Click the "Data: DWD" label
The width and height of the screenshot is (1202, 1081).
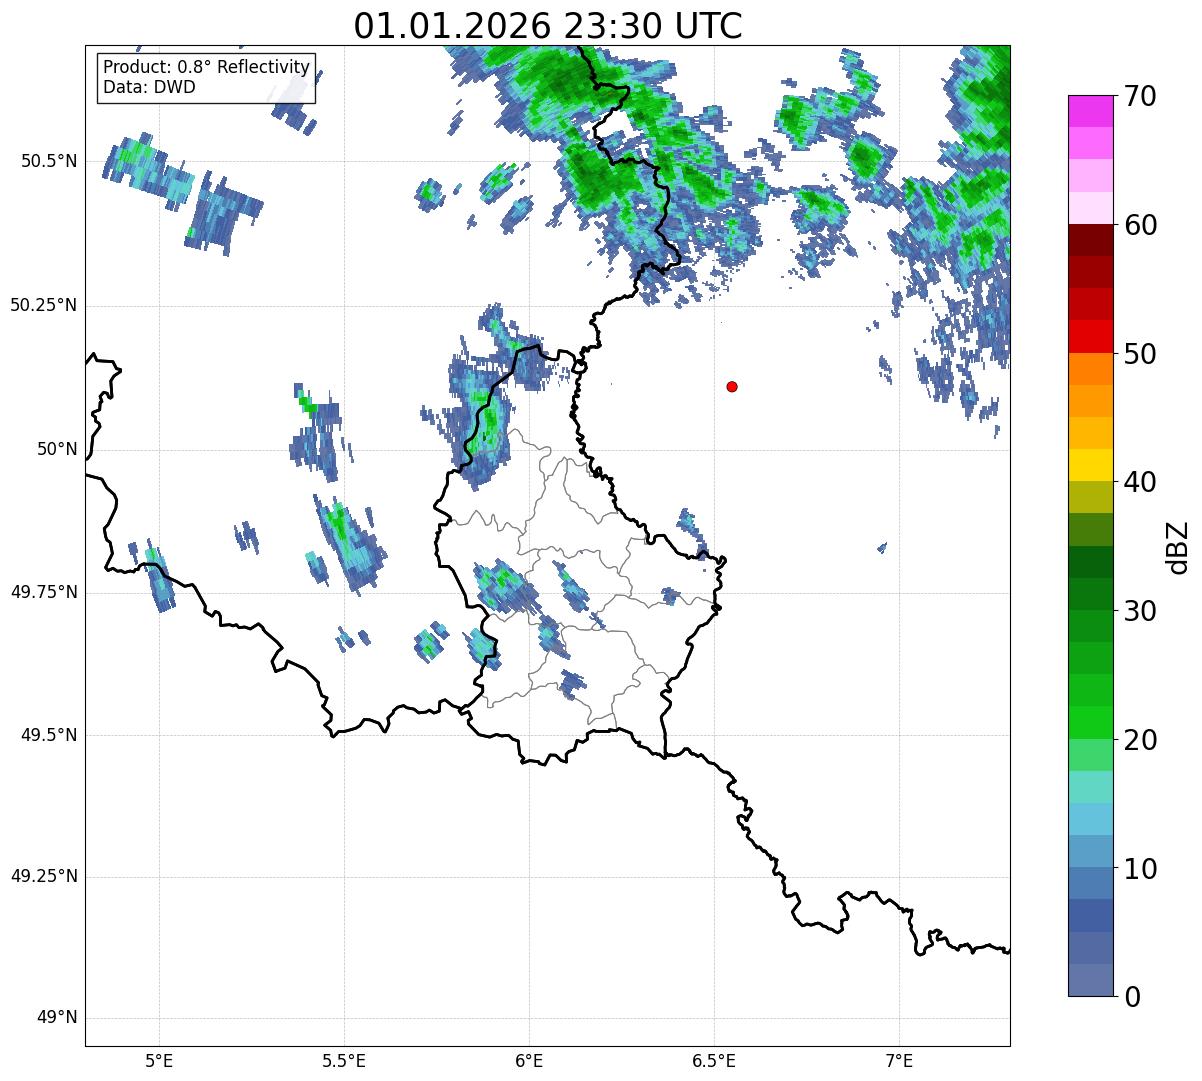tap(149, 87)
